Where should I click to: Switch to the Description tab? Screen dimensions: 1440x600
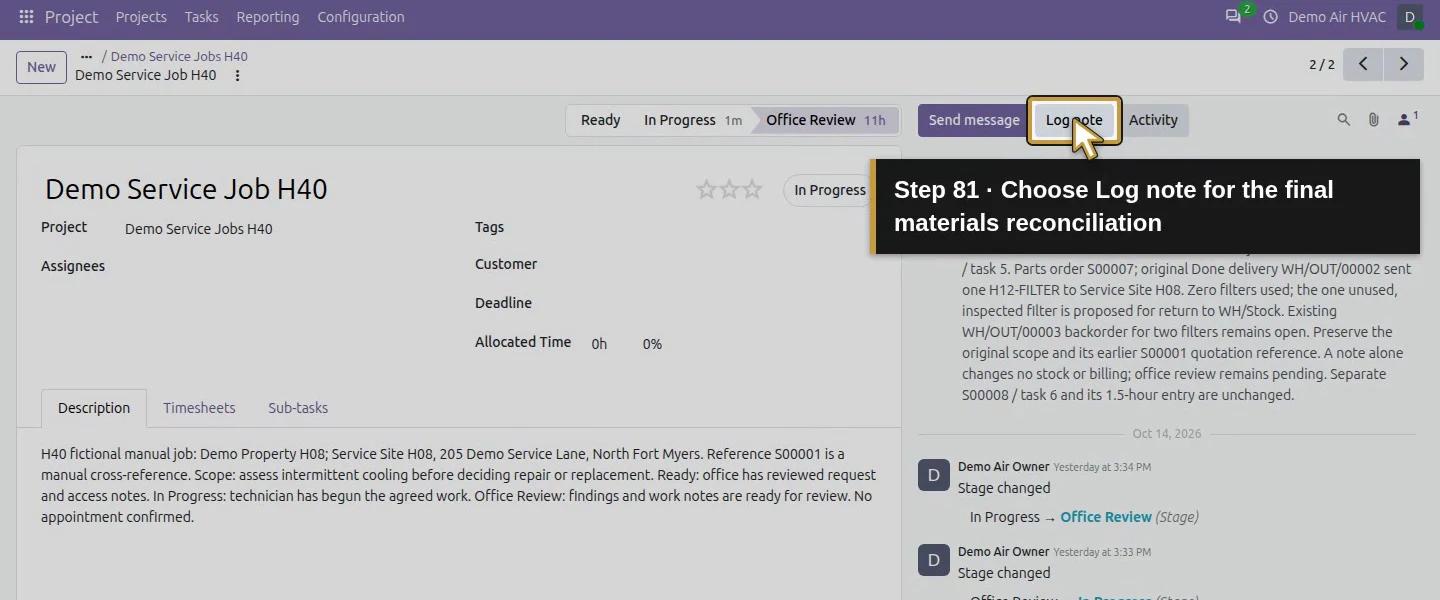[x=94, y=408]
